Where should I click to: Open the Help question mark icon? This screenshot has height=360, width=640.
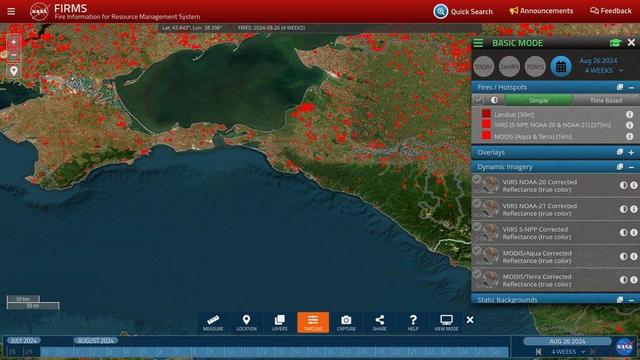413,322
